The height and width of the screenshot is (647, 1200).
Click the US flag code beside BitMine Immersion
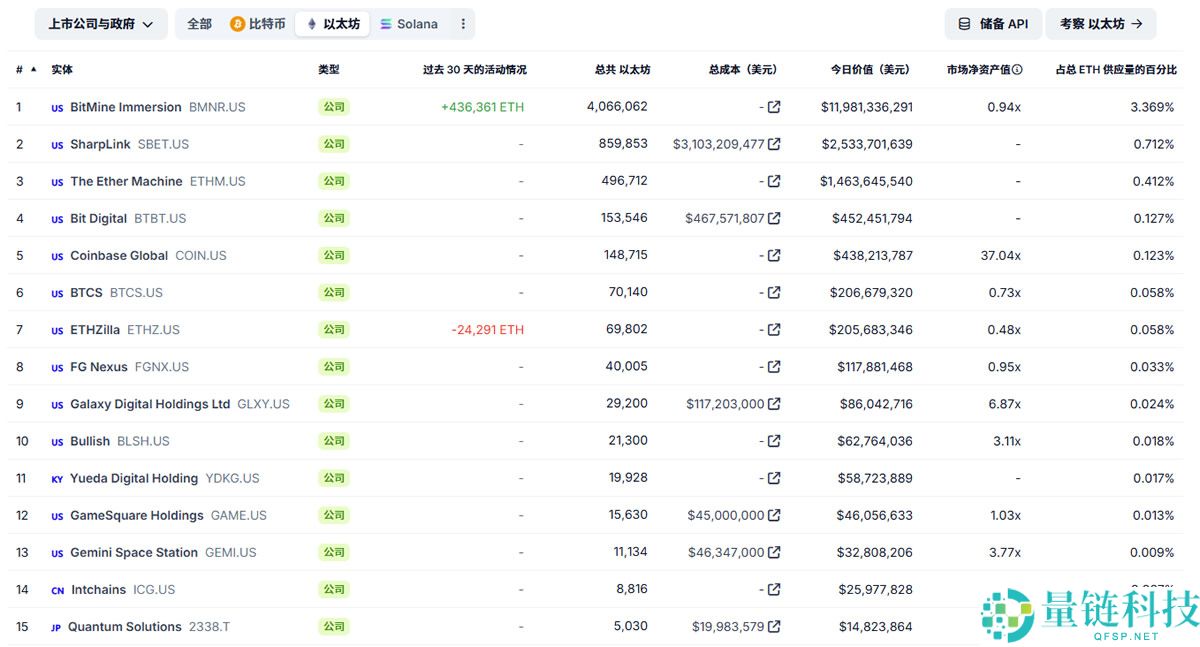point(57,108)
